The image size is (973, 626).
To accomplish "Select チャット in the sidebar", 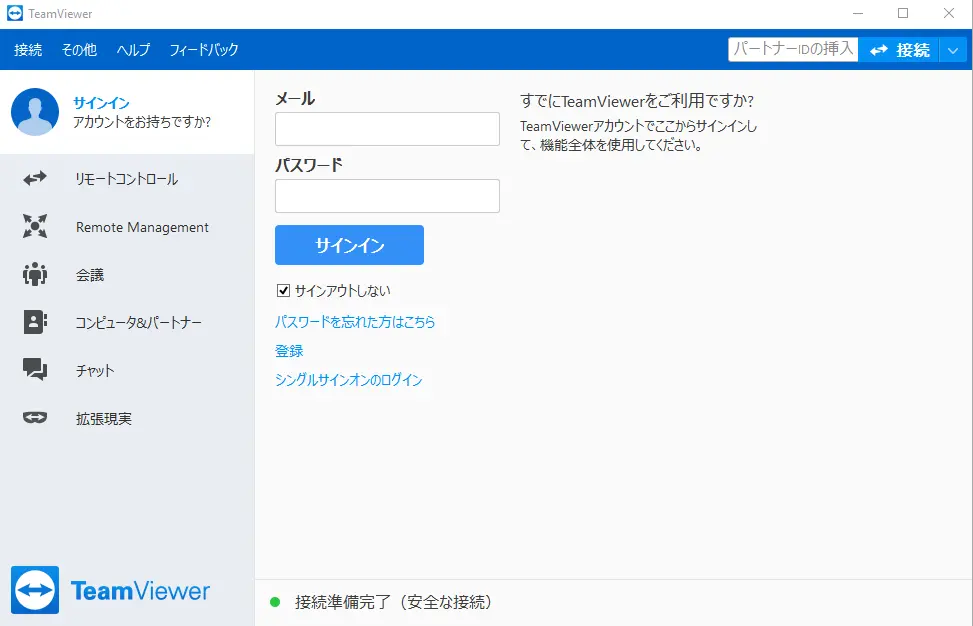I will (x=127, y=370).
